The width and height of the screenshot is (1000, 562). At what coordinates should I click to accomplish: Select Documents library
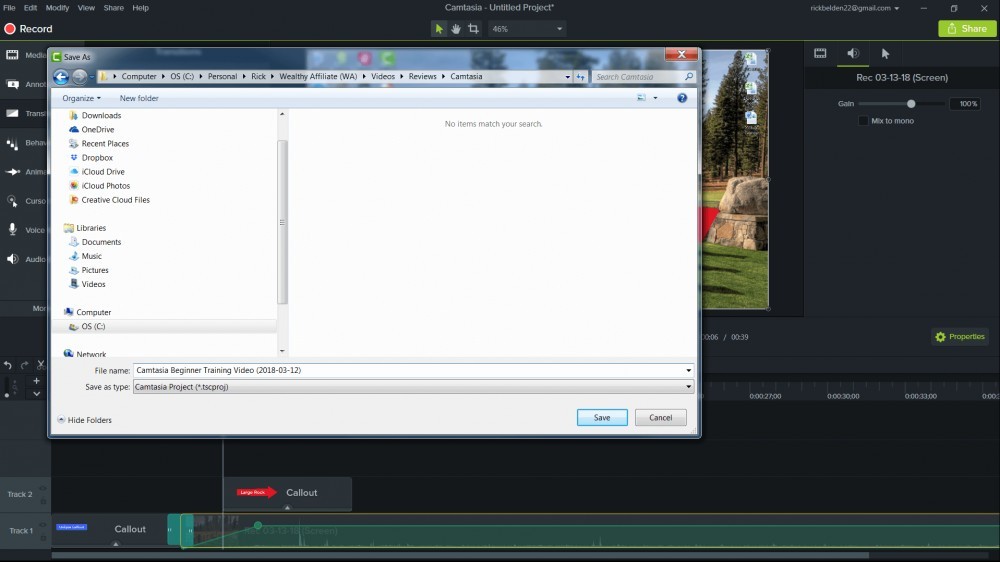(x=101, y=242)
